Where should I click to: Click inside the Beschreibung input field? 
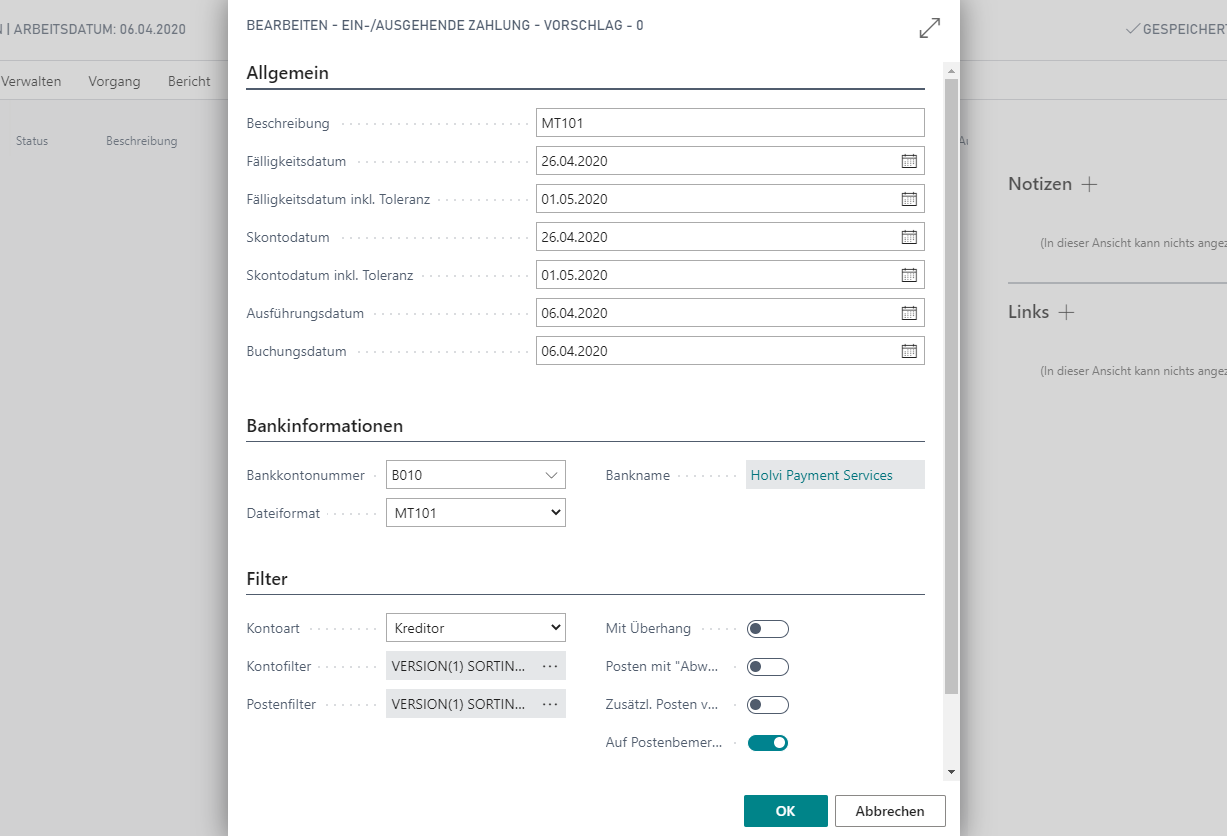point(730,122)
